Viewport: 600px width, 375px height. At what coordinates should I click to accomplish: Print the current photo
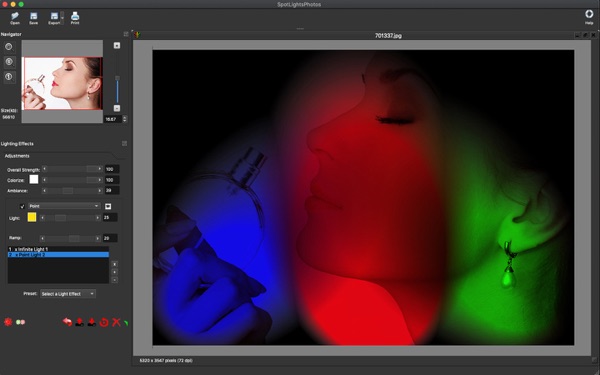pyautogui.click(x=75, y=18)
